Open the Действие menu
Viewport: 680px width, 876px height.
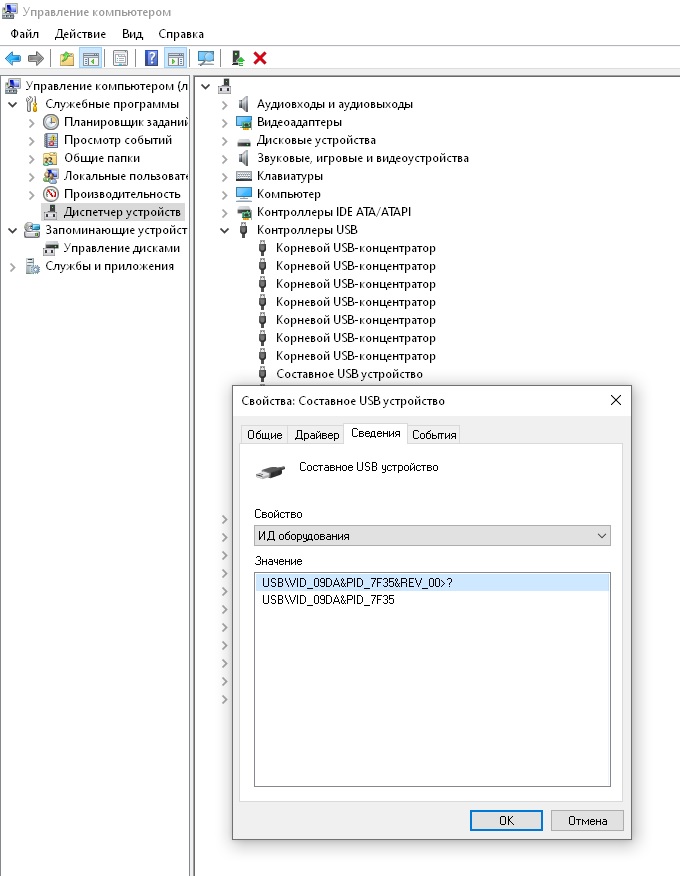(x=80, y=34)
